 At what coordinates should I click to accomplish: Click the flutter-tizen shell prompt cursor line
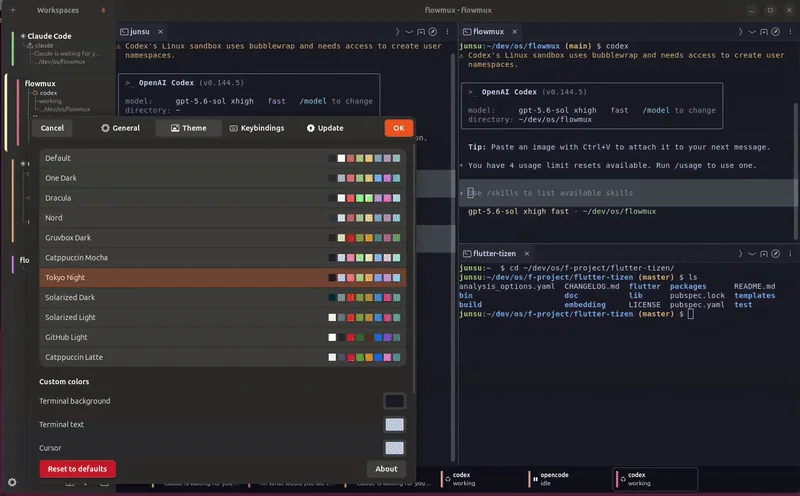pyautogui.click(x=577, y=314)
